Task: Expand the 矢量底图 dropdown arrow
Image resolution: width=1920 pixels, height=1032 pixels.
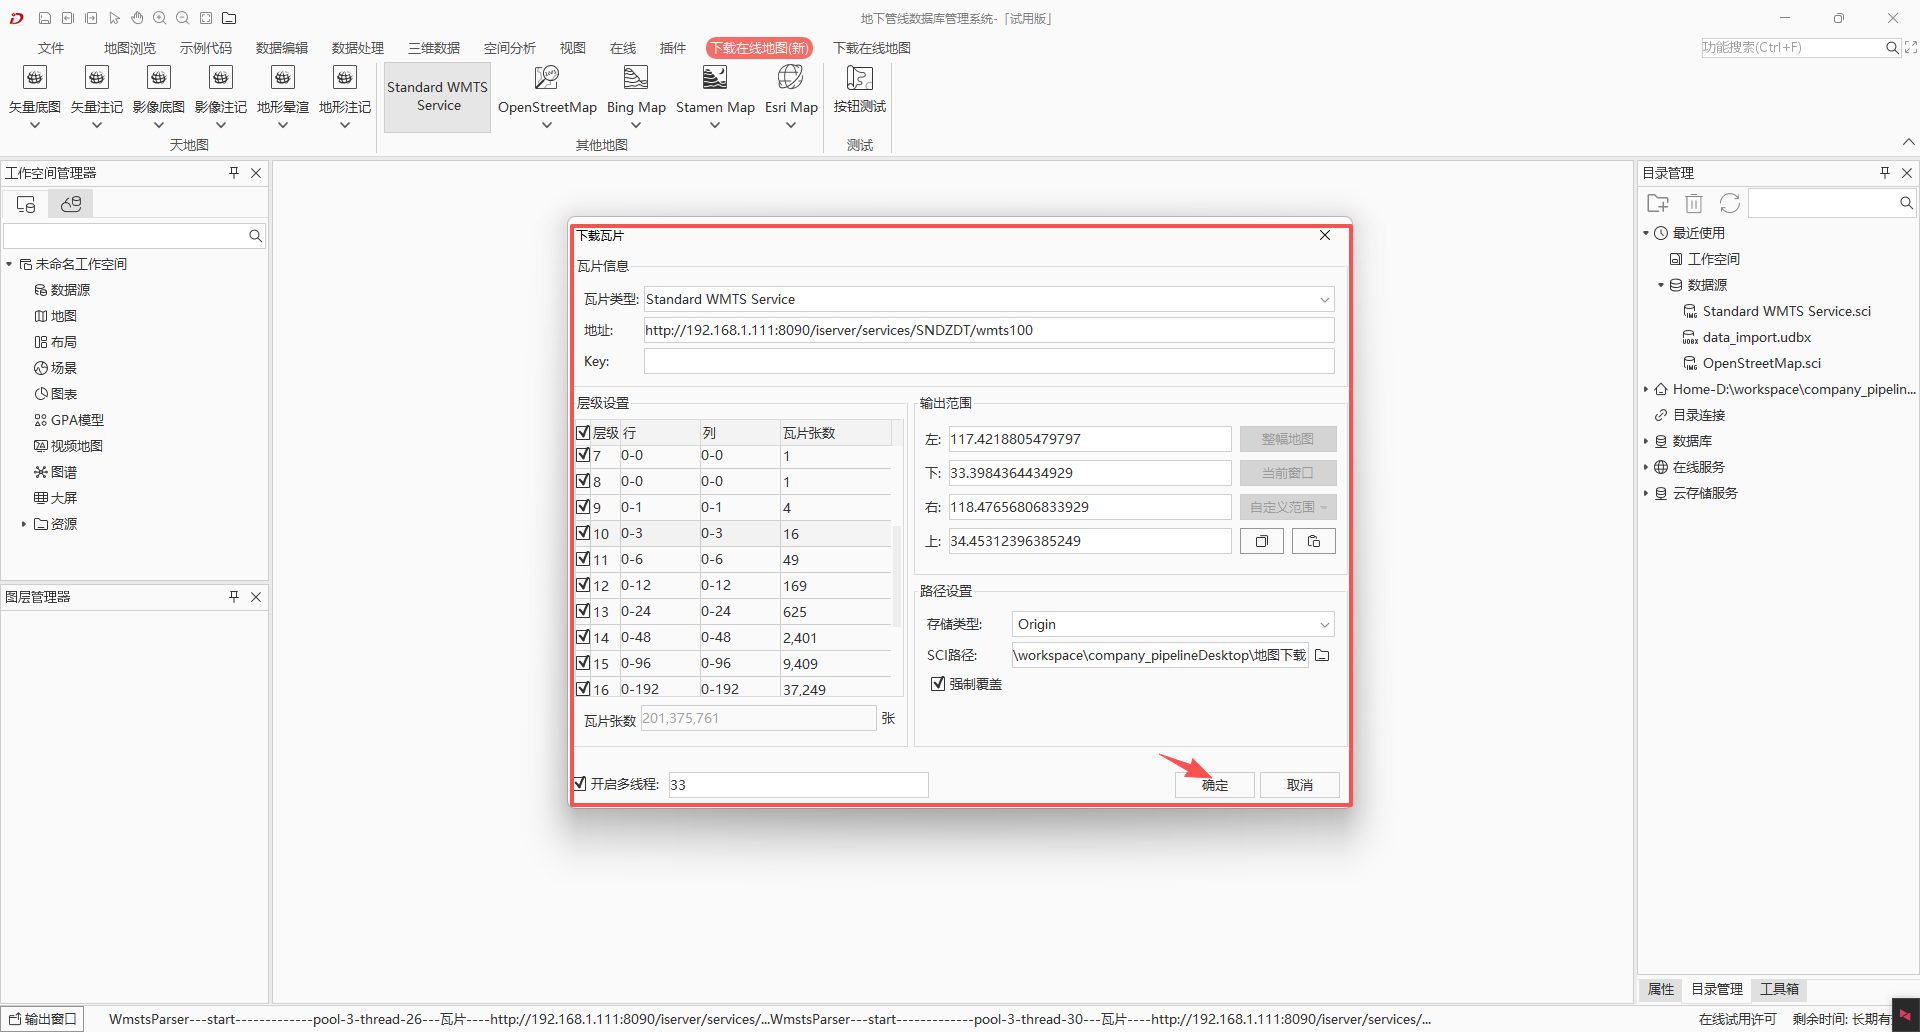Action: [35, 126]
